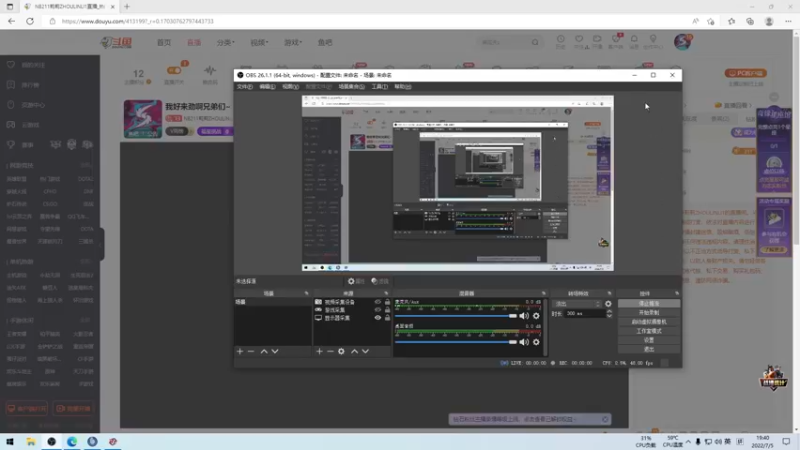Add a new source with the plus icon in the OBS Sources panel

(x=319, y=352)
